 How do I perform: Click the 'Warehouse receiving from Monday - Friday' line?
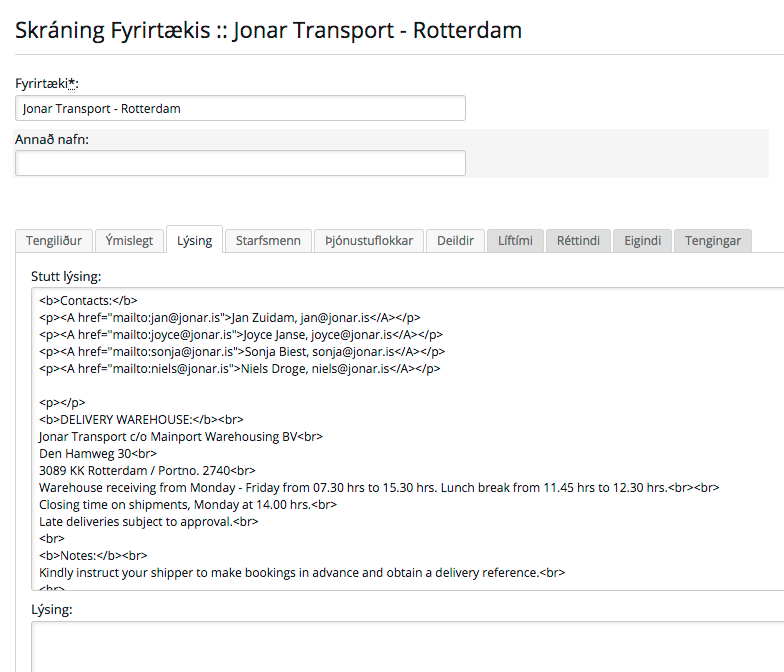tap(379, 488)
